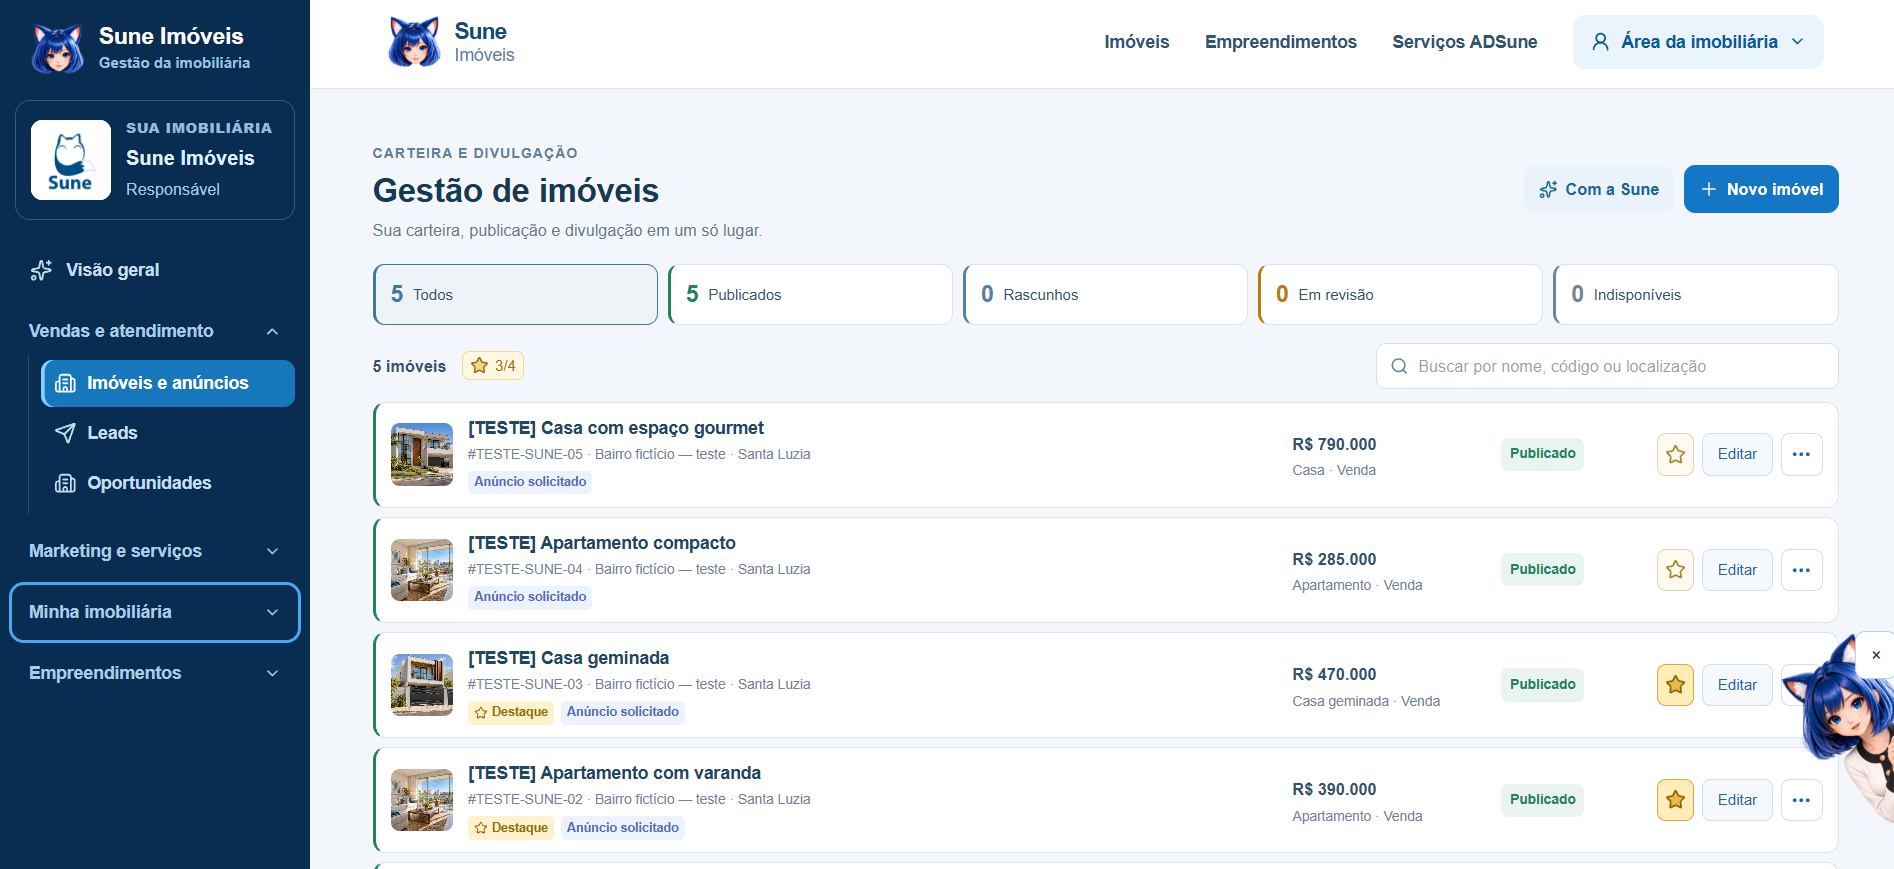Image resolution: width=1894 pixels, height=869 pixels.
Task: Toggle highlight star for Casa com espaço gourmet
Action: pyautogui.click(x=1675, y=454)
